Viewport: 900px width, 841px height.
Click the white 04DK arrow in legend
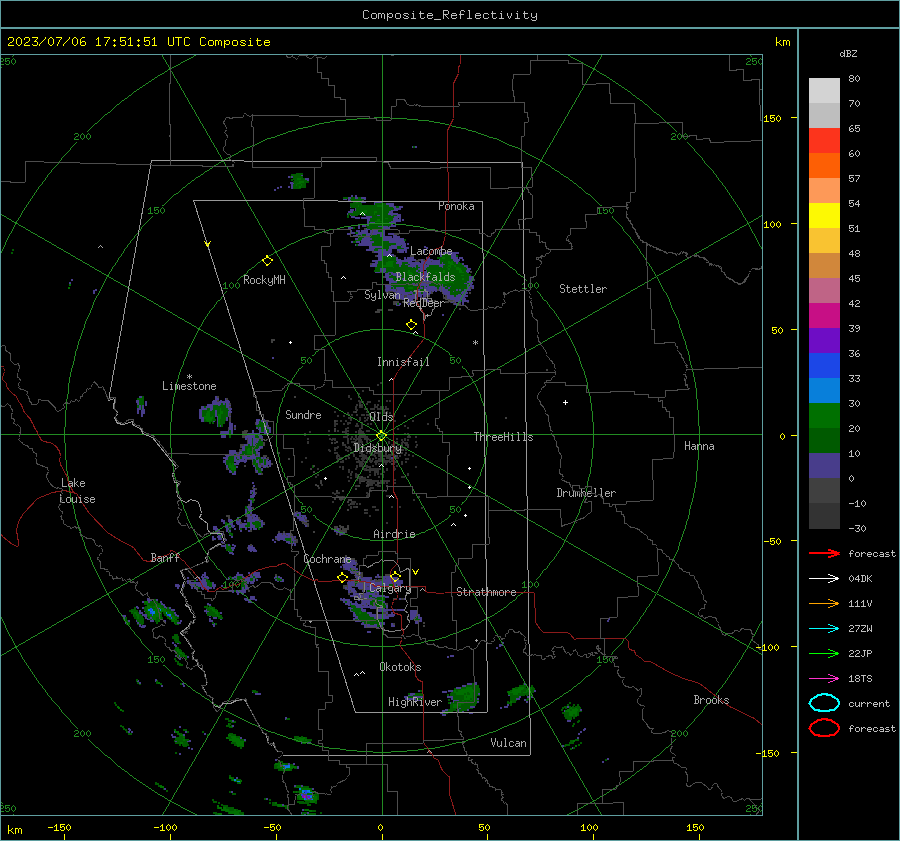tap(824, 578)
